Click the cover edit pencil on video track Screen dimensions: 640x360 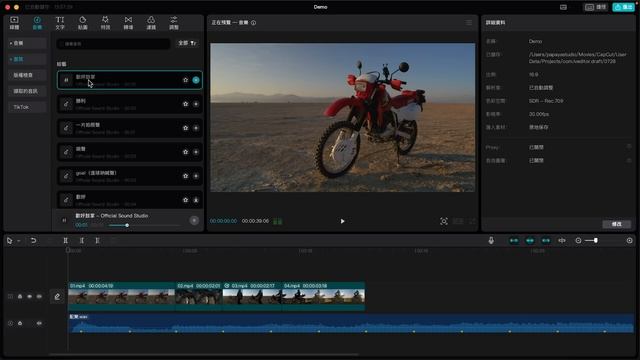[x=57, y=297]
